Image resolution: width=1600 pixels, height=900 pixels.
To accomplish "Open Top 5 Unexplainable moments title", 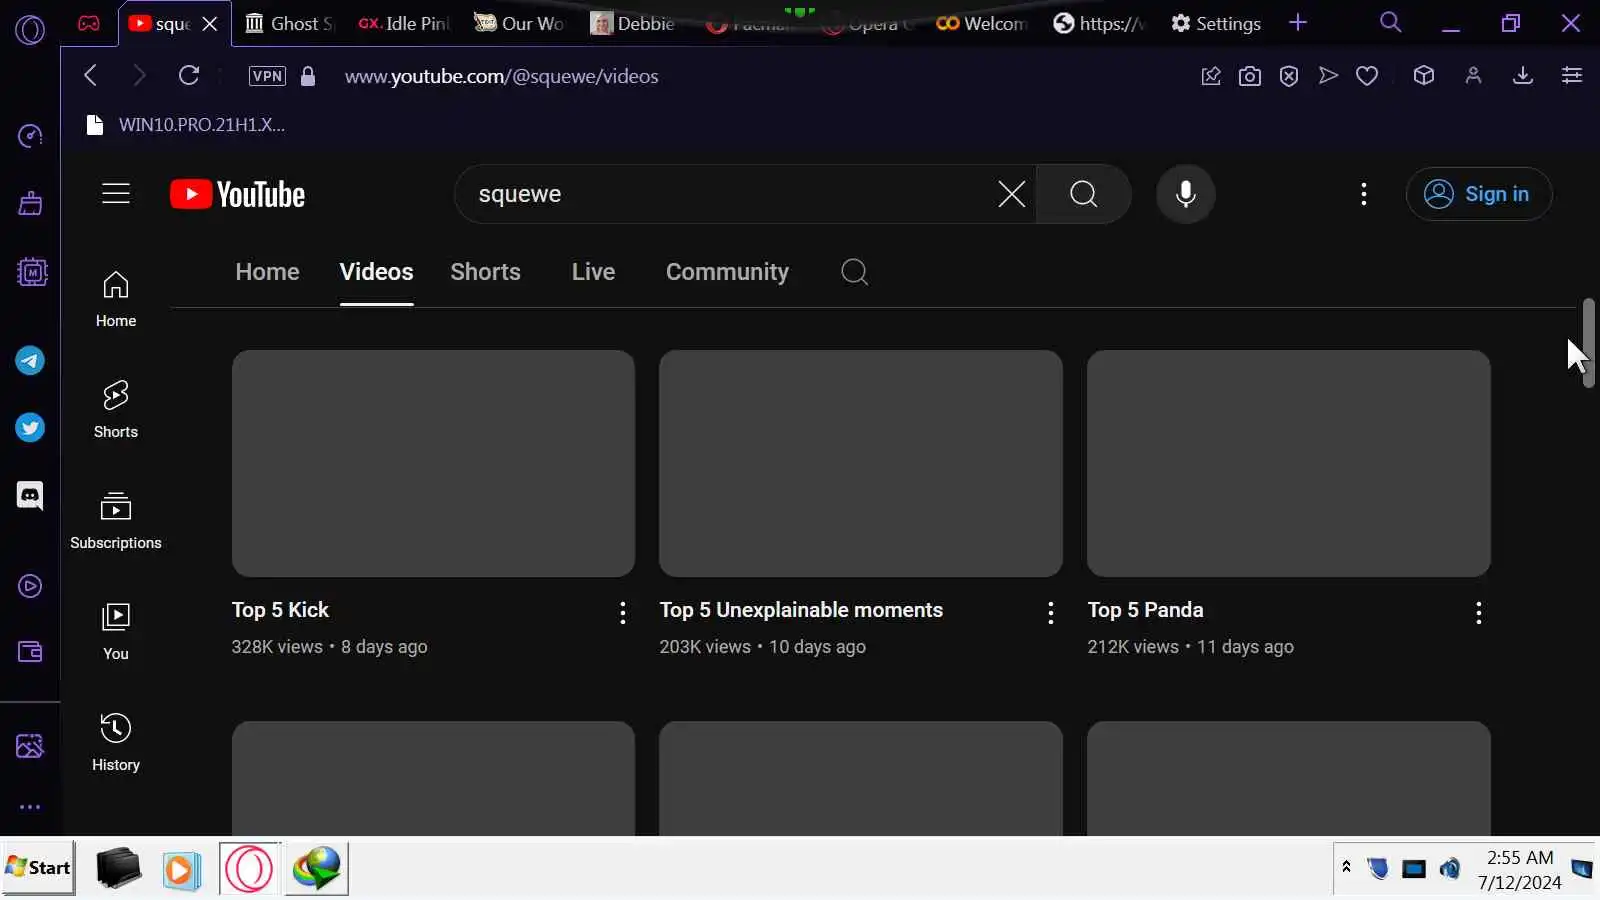I will [802, 610].
